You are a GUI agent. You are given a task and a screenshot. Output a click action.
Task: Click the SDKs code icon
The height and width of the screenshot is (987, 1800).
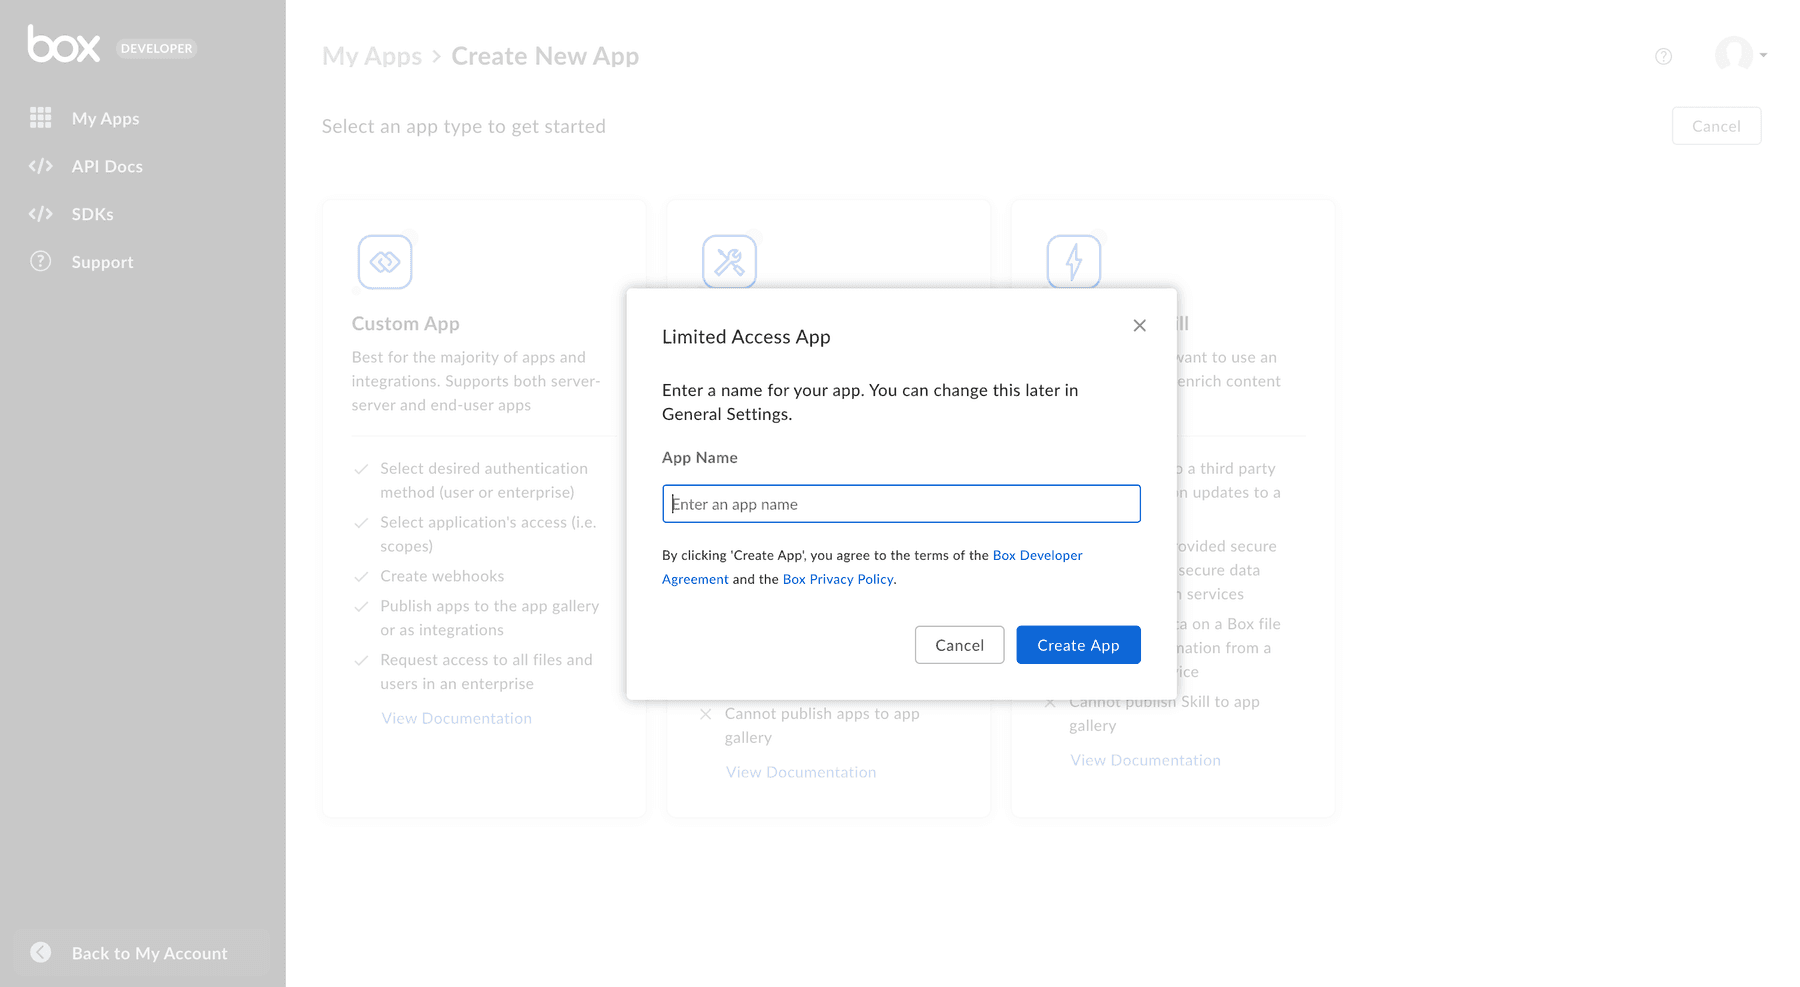tap(41, 214)
